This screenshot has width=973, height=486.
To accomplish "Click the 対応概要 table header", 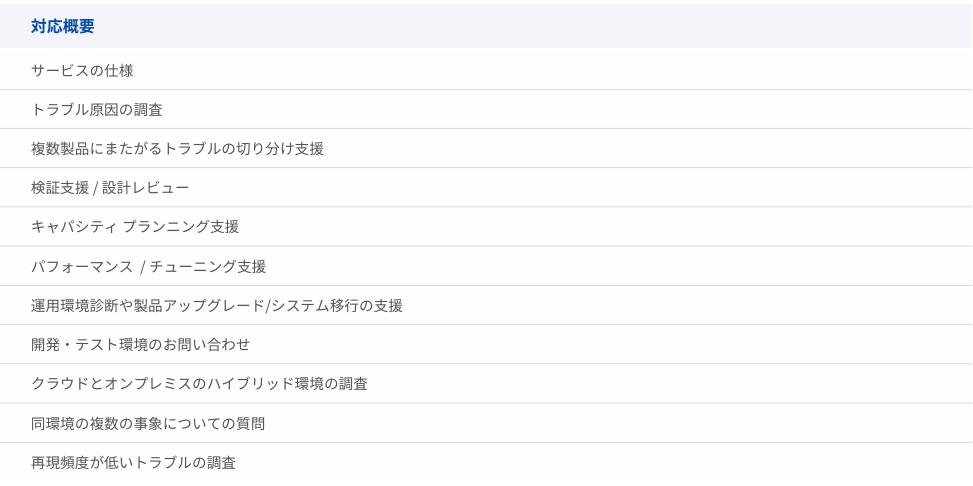I will tap(486, 26).
